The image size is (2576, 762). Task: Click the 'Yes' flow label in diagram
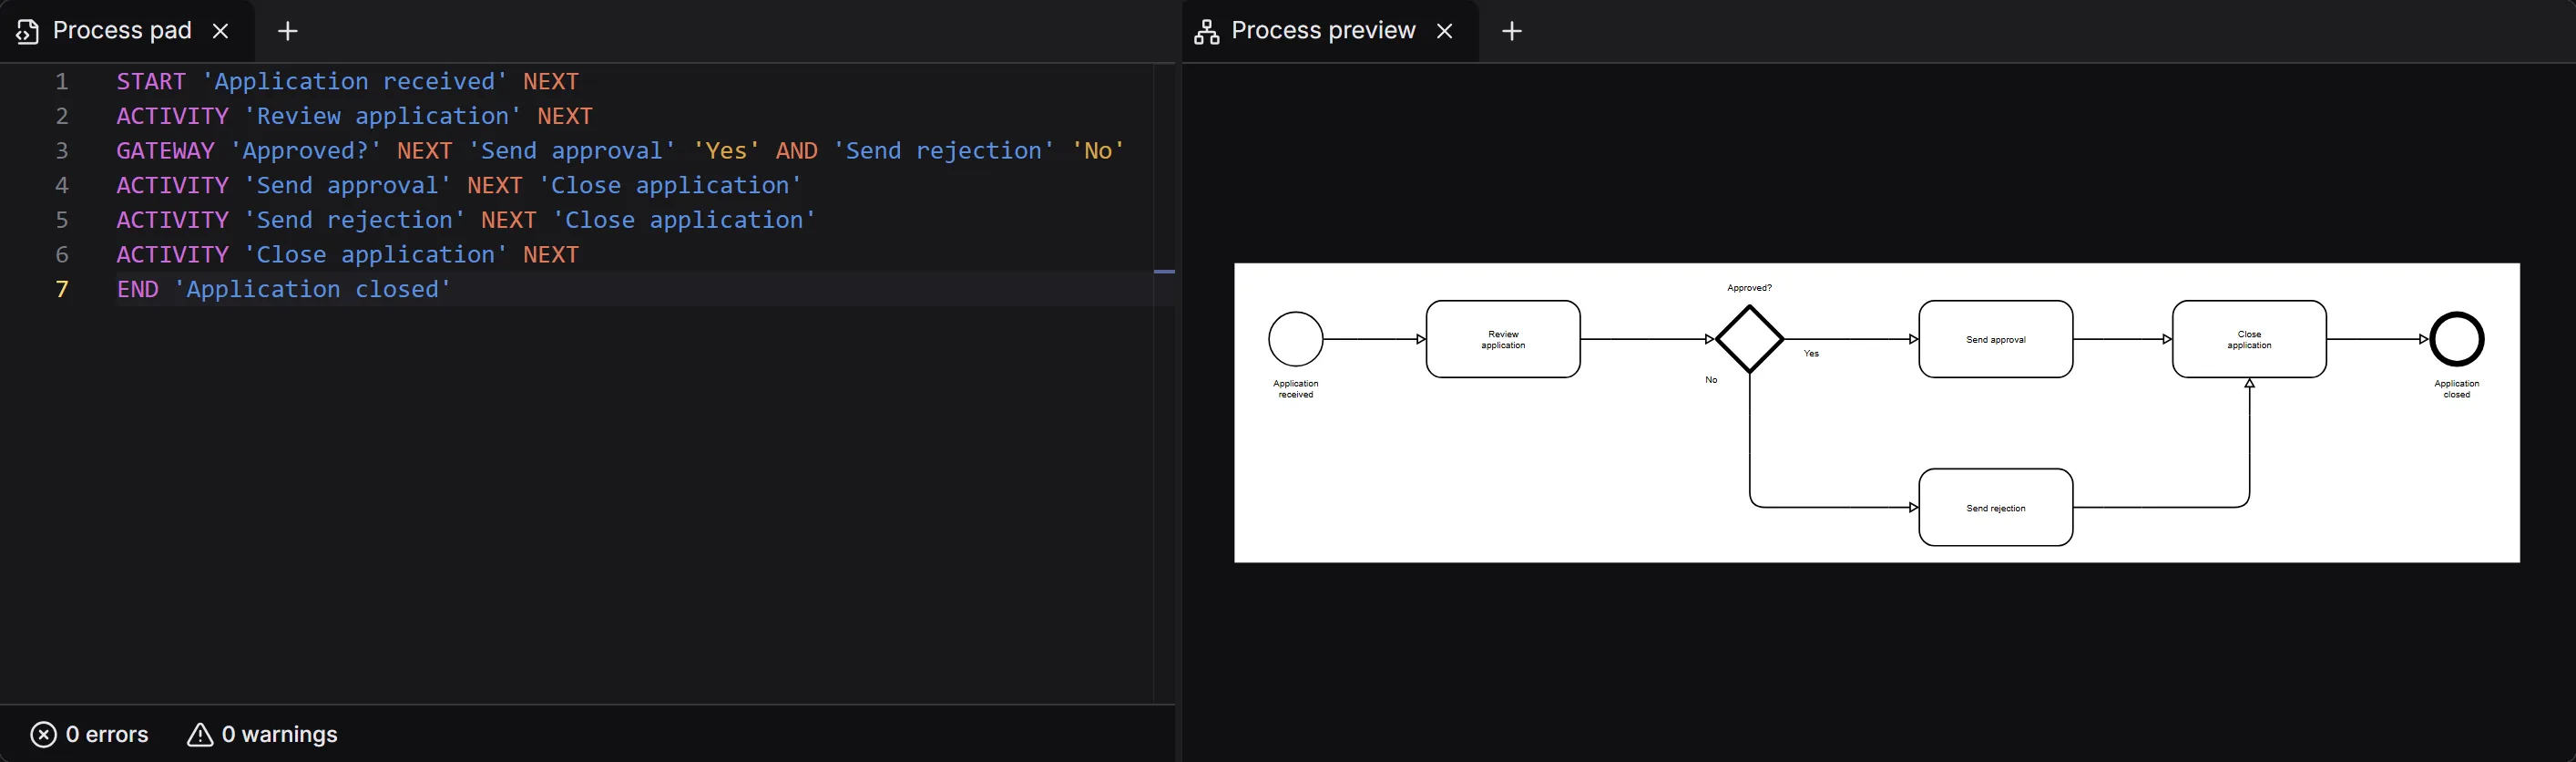(1811, 354)
